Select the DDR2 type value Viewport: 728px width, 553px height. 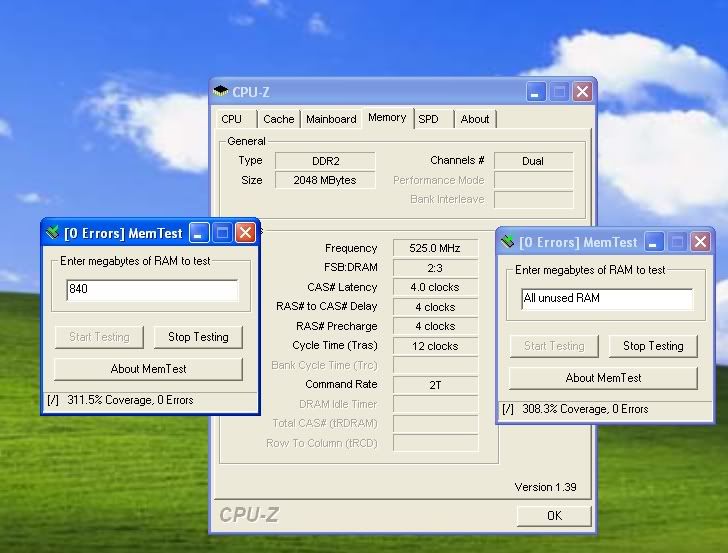coord(325,161)
